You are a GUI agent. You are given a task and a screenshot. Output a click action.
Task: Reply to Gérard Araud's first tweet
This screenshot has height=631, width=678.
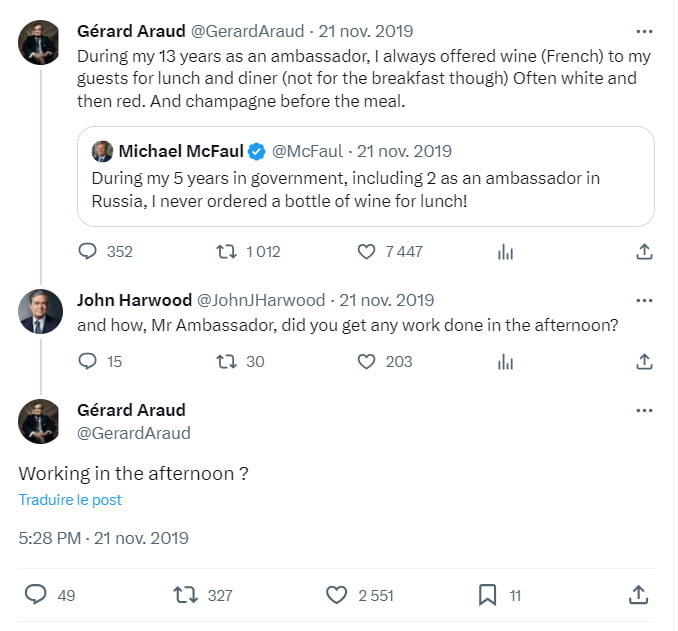pyautogui.click(x=88, y=252)
